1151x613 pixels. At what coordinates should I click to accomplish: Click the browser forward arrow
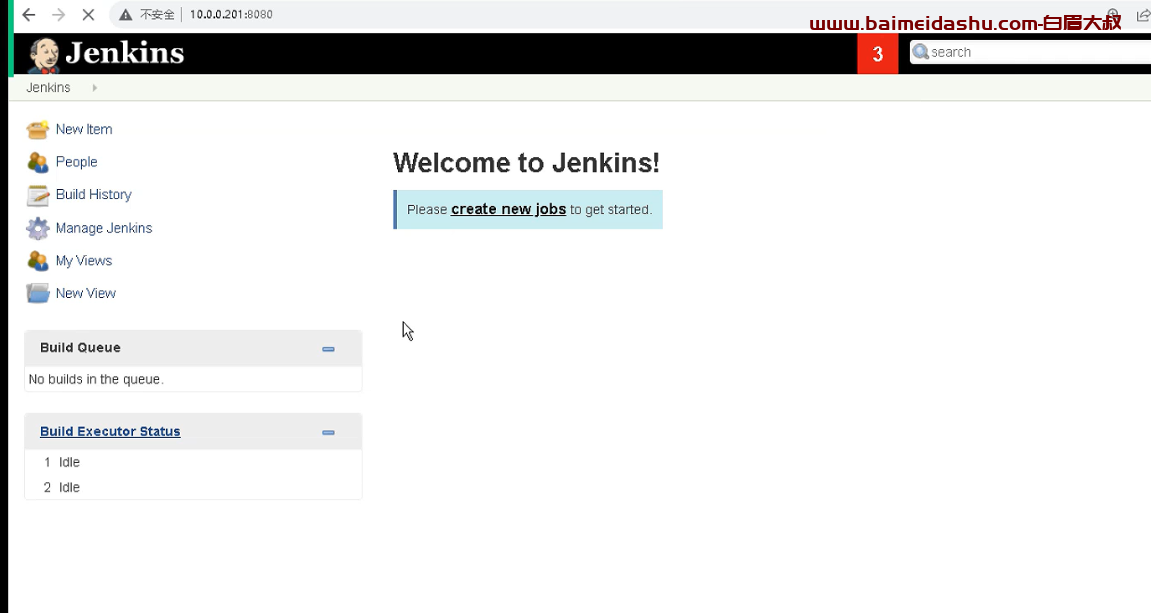pos(59,15)
